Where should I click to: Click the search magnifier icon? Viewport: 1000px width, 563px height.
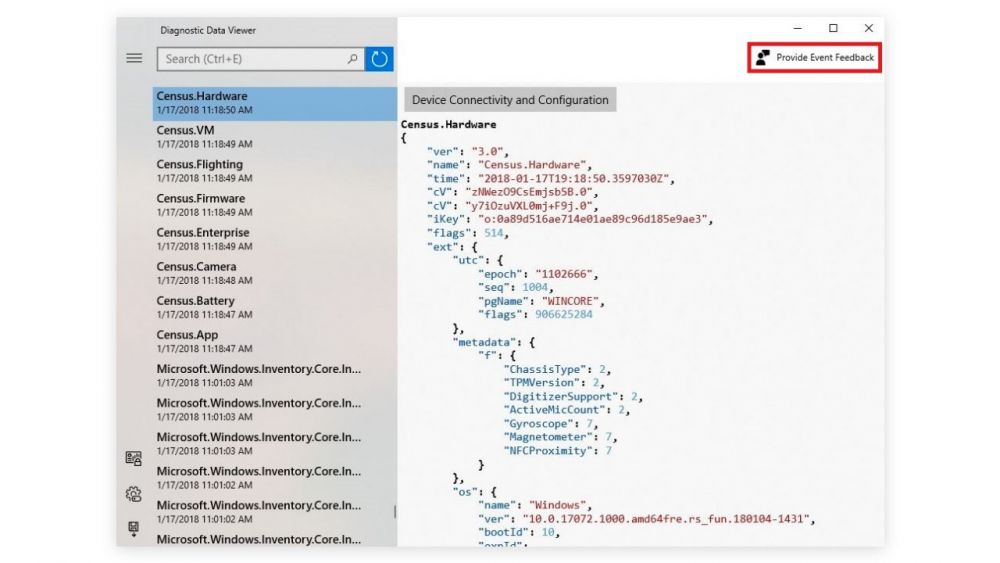[x=352, y=59]
